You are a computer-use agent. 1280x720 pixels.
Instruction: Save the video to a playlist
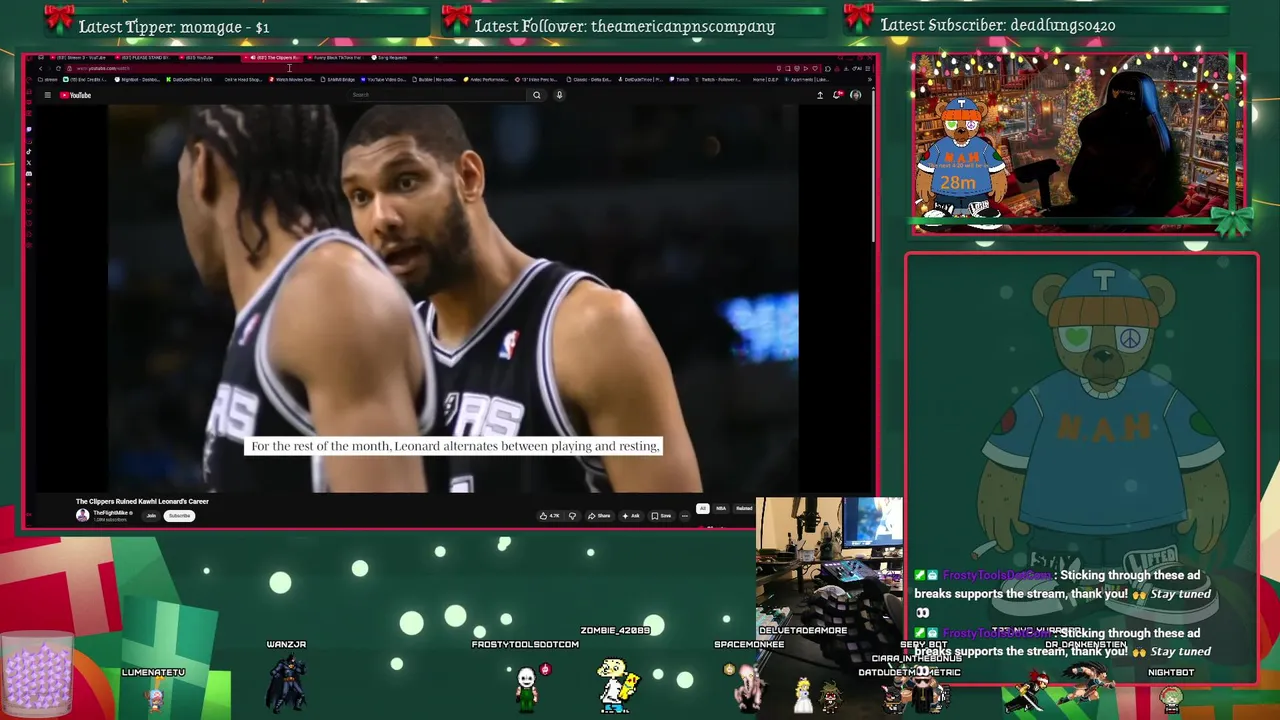coord(661,516)
